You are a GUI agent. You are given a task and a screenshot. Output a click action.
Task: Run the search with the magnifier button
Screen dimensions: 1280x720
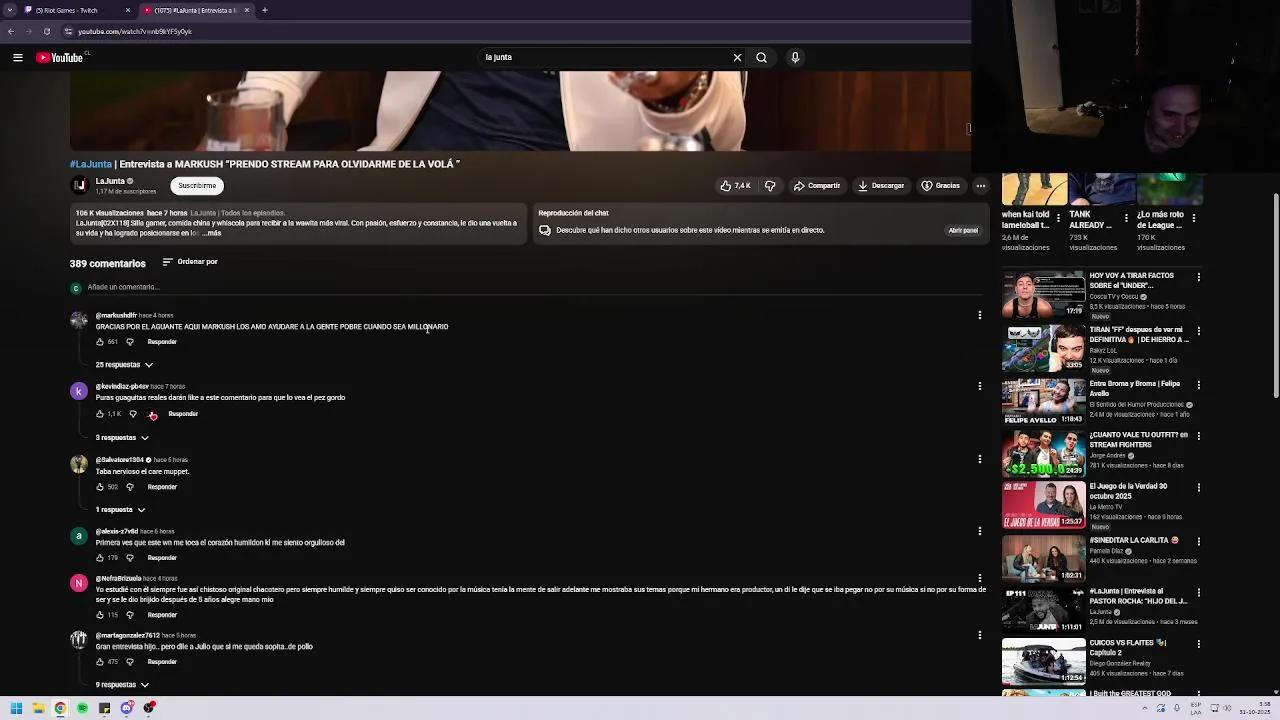(x=762, y=57)
